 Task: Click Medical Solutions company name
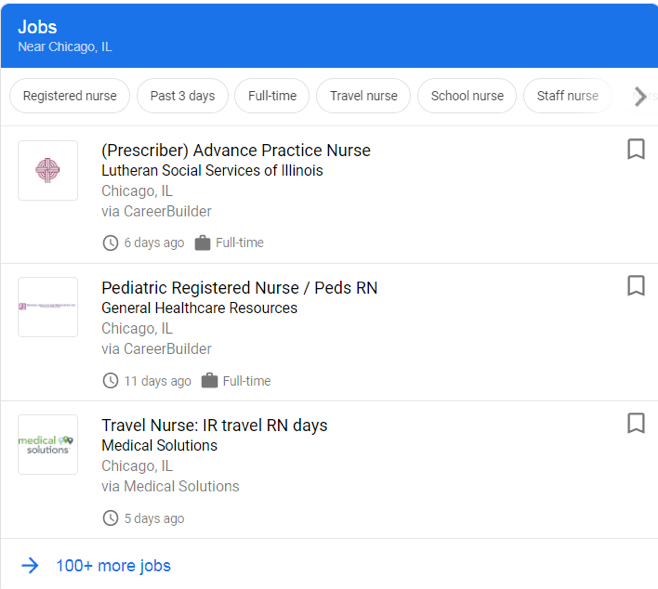tap(159, 445)
